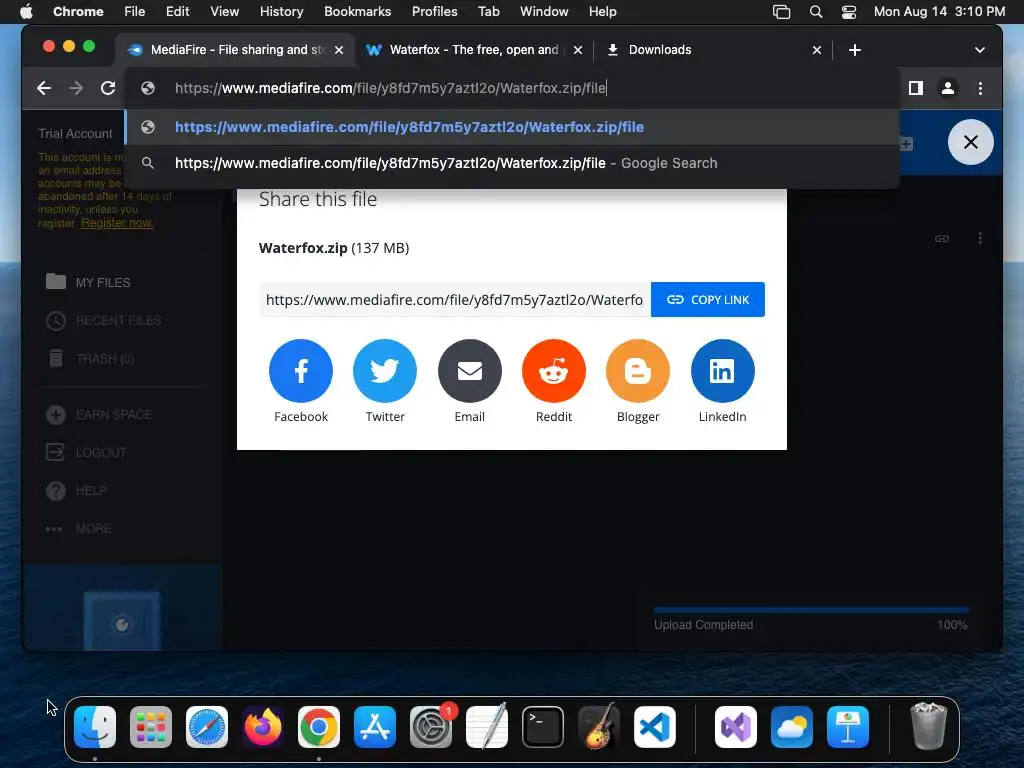
Task: Click the forward navigation arrow
Action: [x=76, y=88]
